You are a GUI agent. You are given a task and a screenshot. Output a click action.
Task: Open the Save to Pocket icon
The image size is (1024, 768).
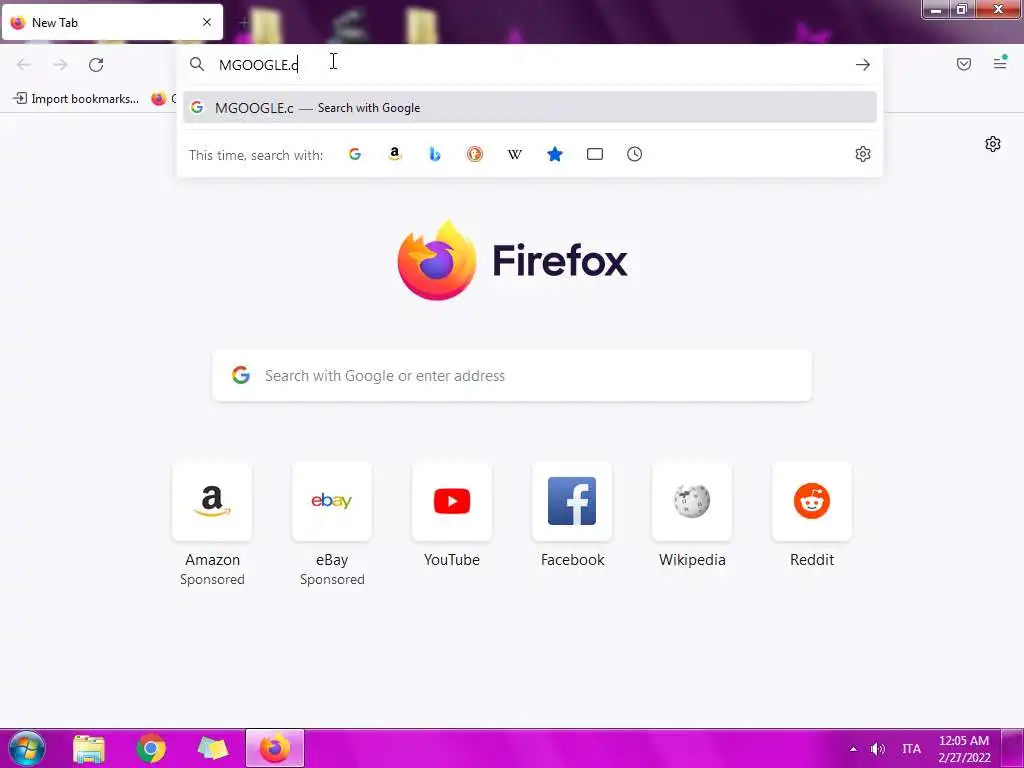coord(963,64)
